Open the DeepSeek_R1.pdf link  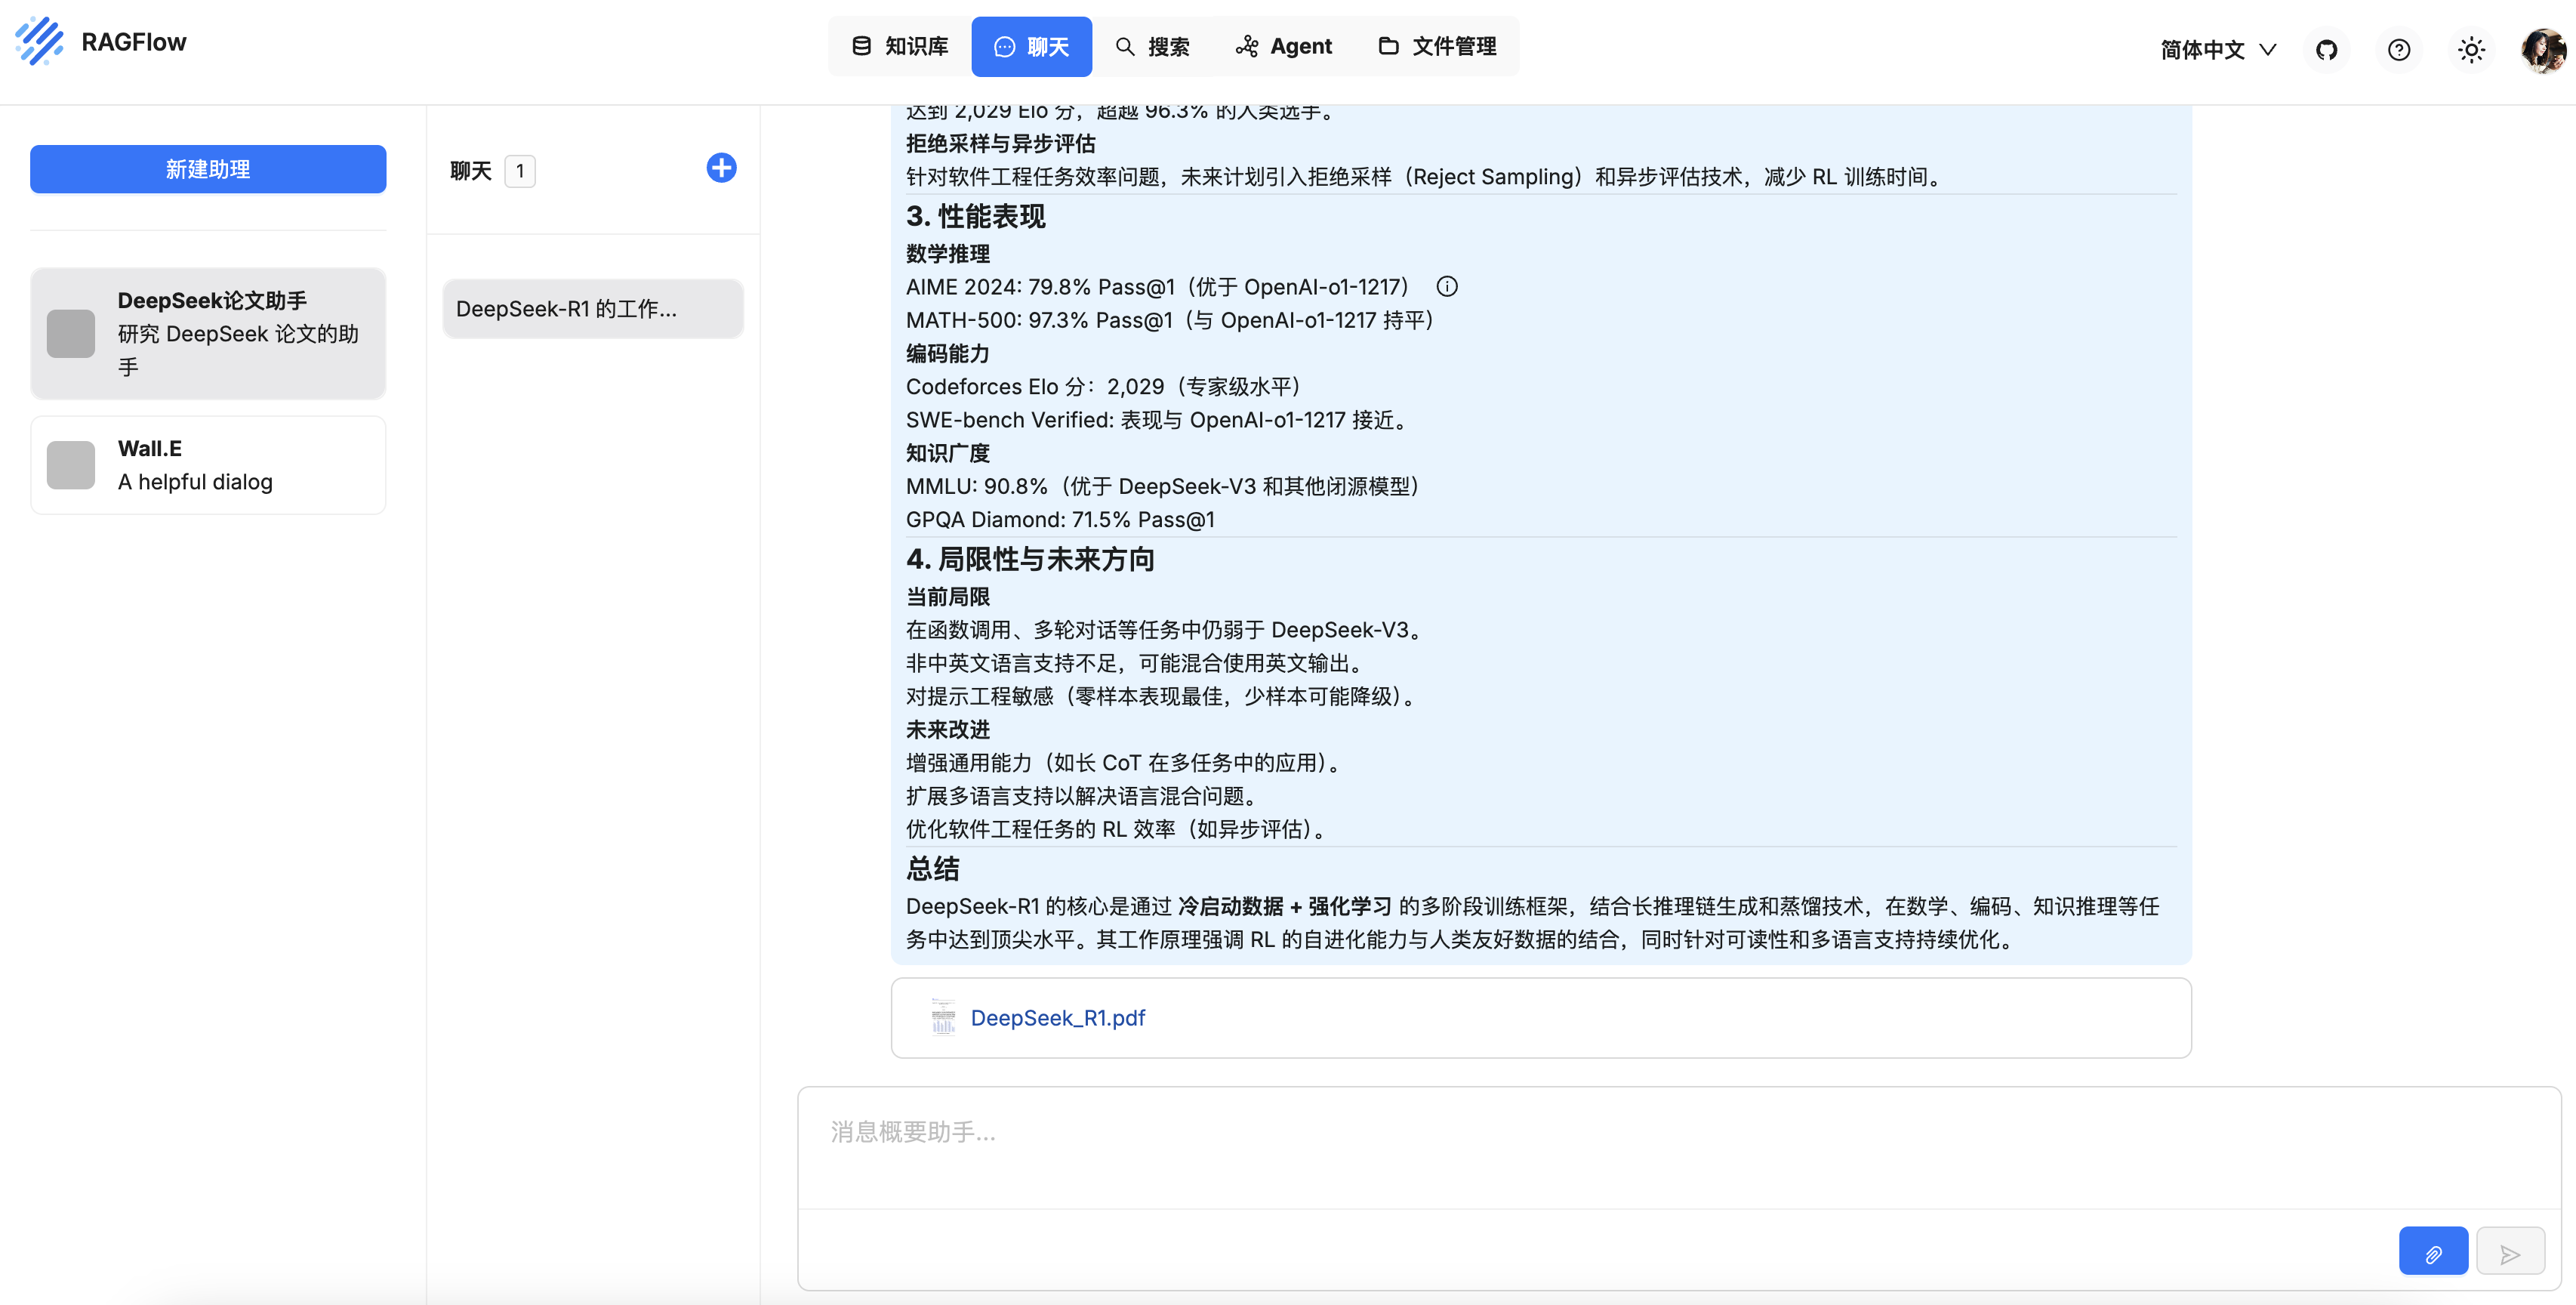[1057, 1018]
